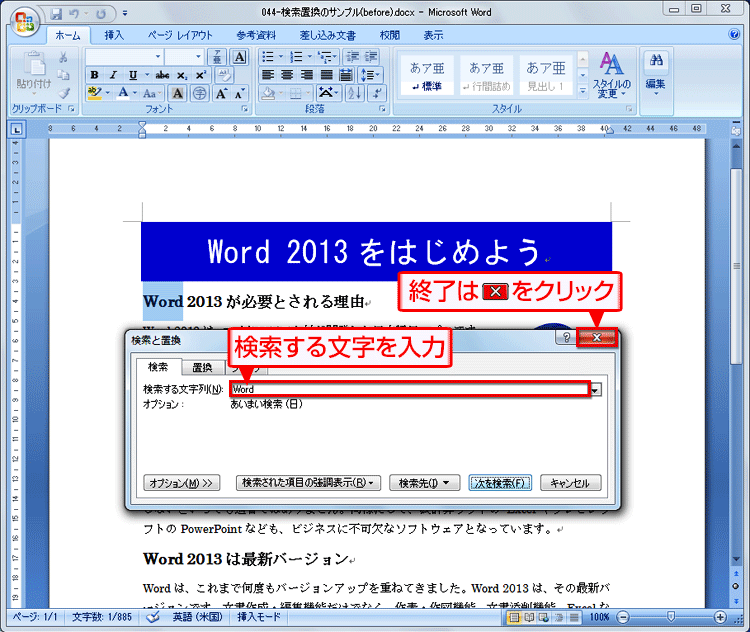Open the 検索先 dropdown button

point(425,483)
